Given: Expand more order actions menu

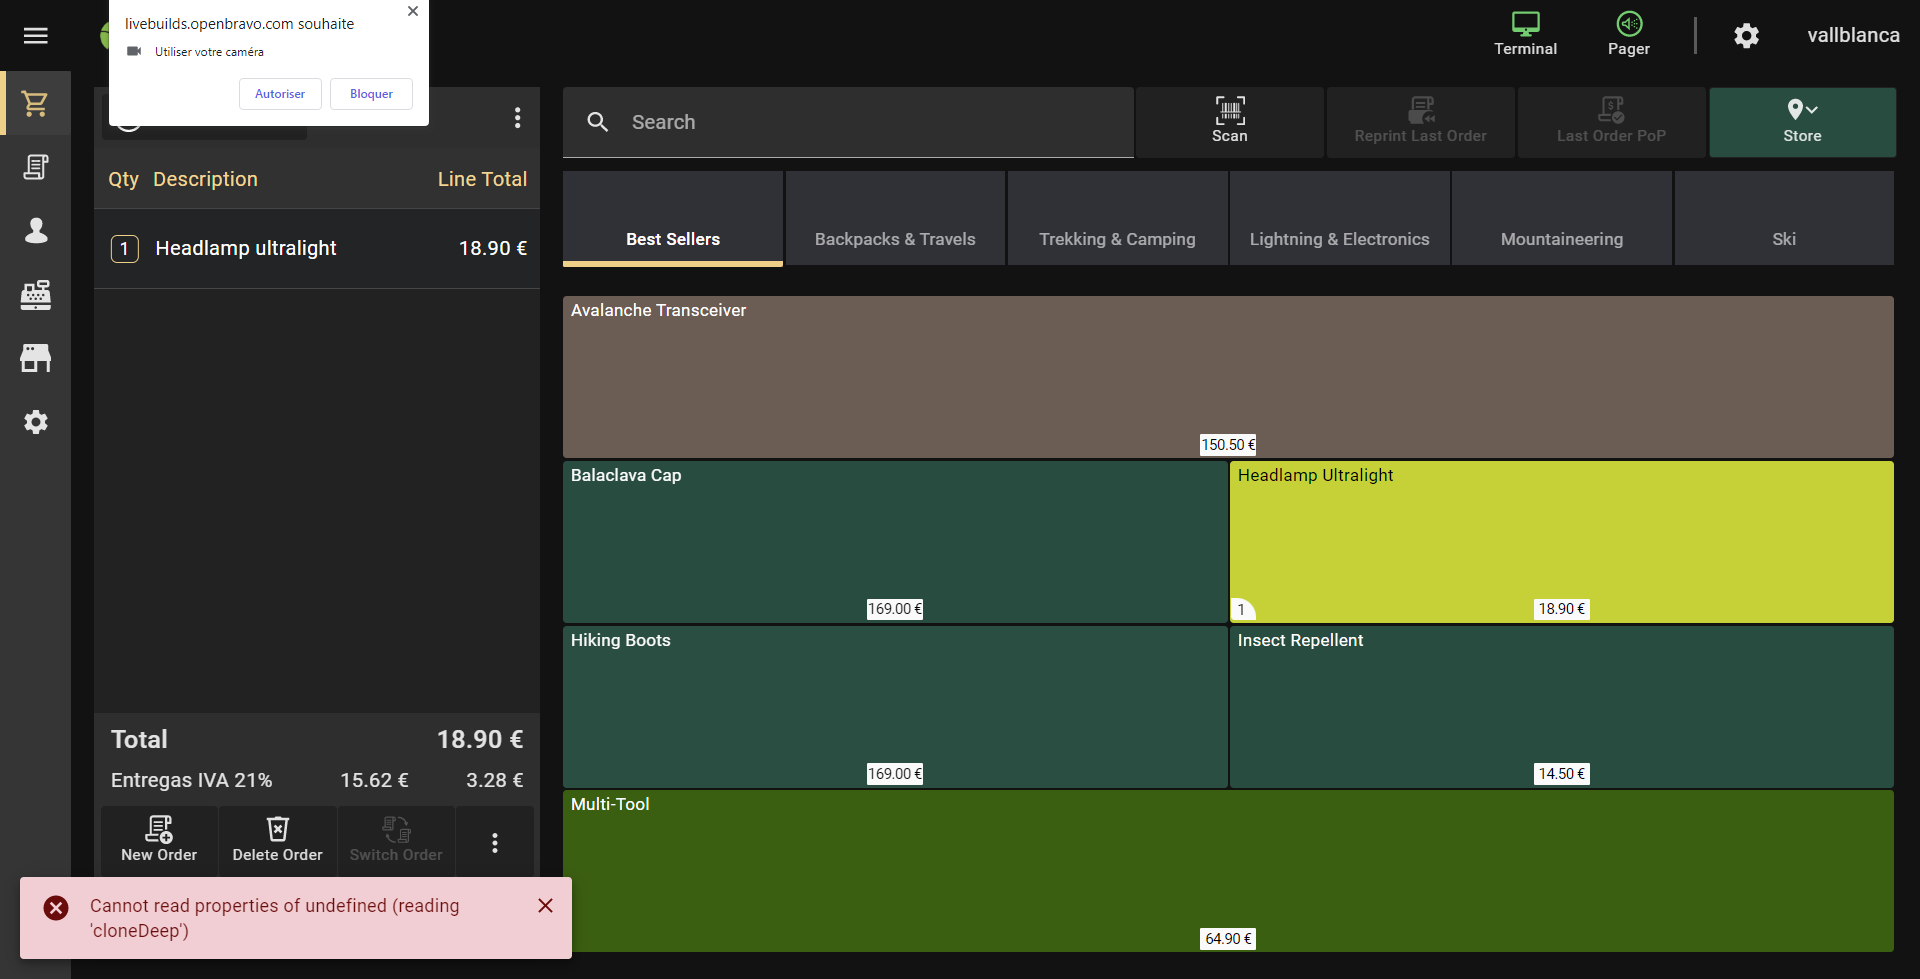Looking at the screenshot, I should [494, 843].
